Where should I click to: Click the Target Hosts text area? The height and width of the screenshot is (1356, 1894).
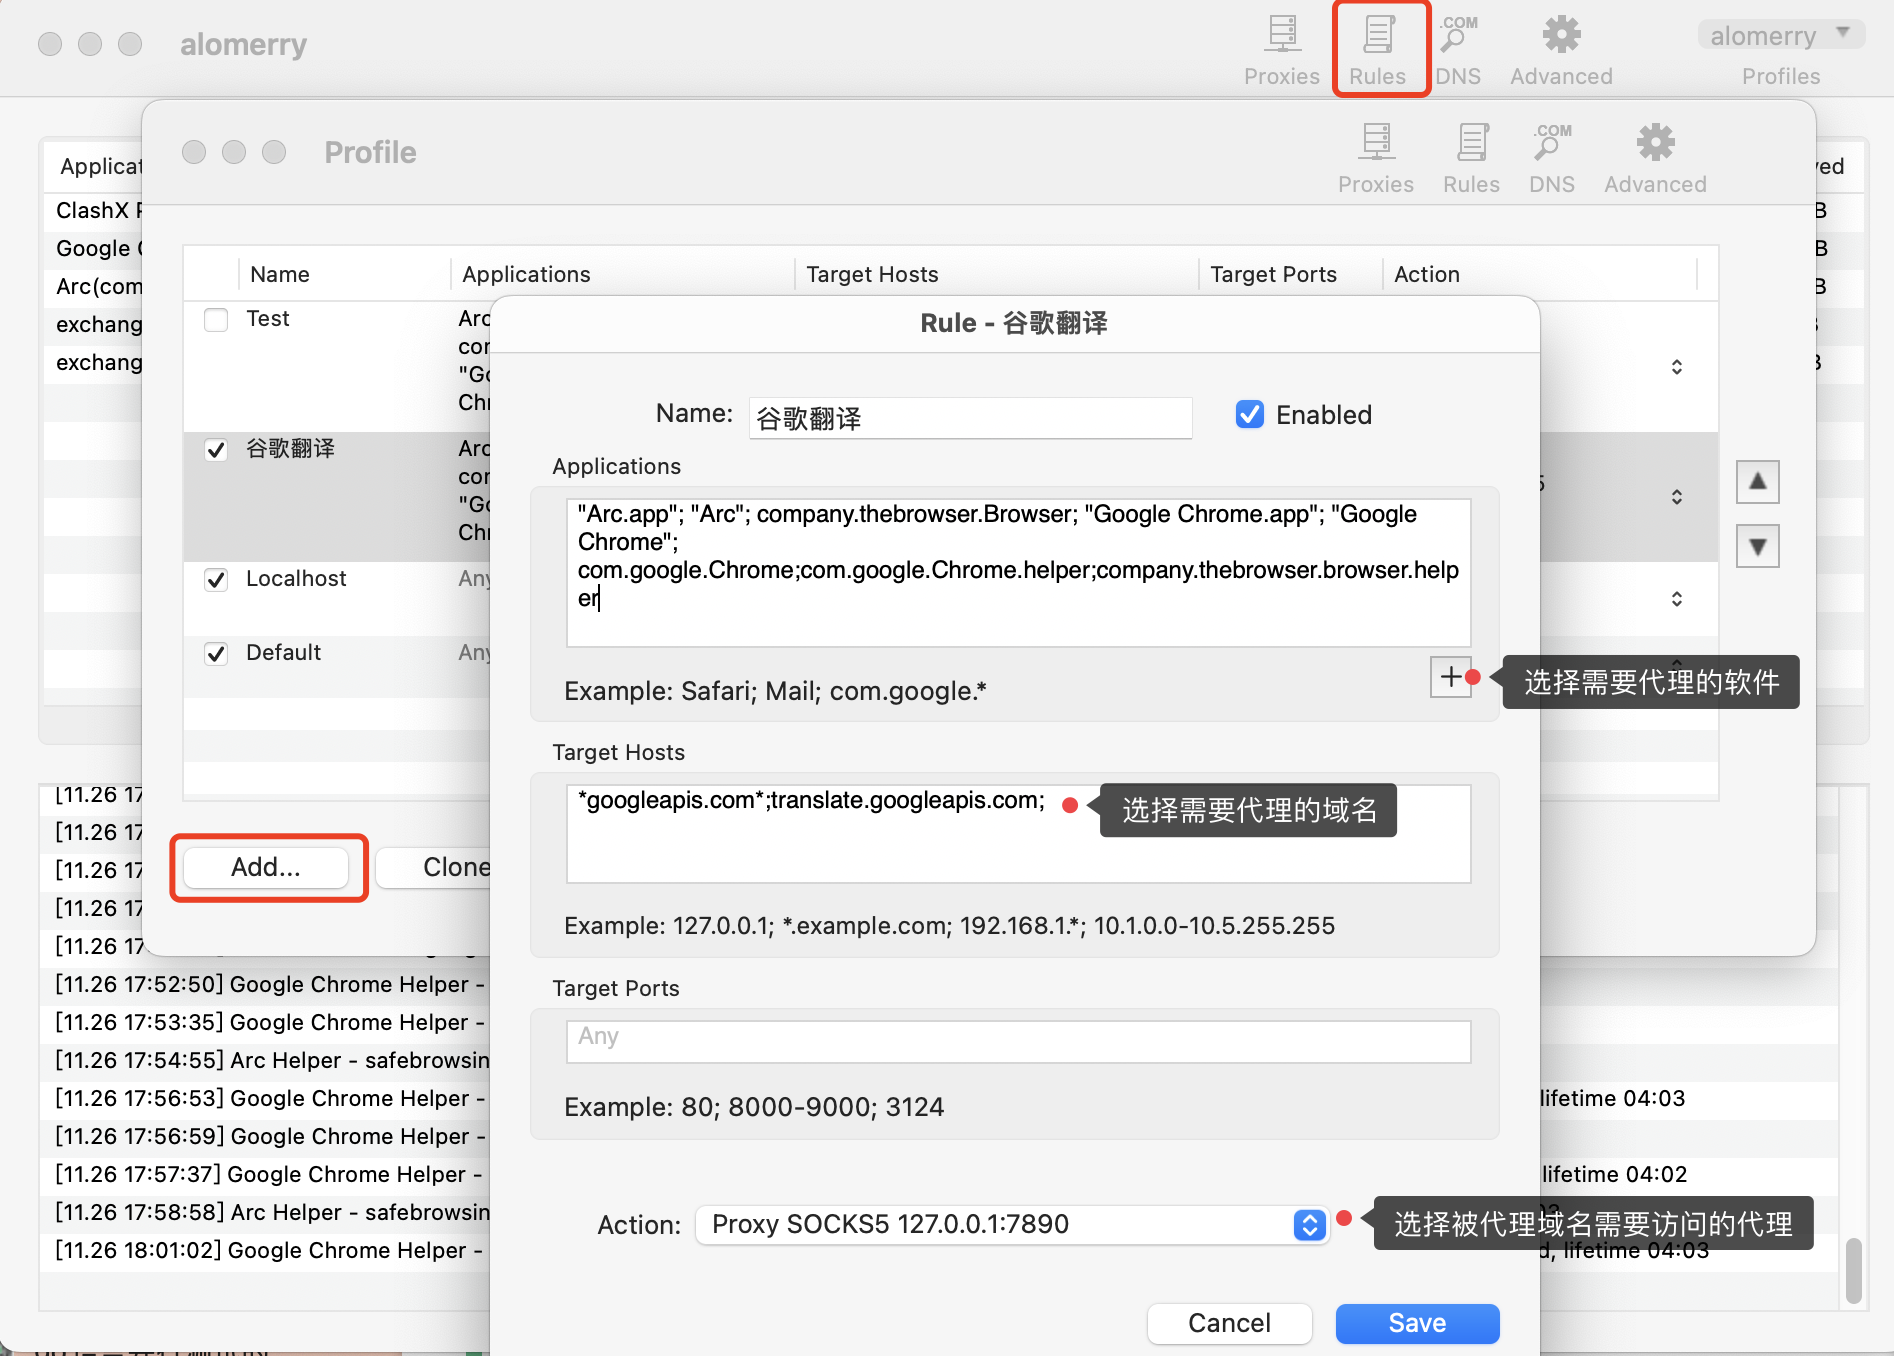(1018, 833)
